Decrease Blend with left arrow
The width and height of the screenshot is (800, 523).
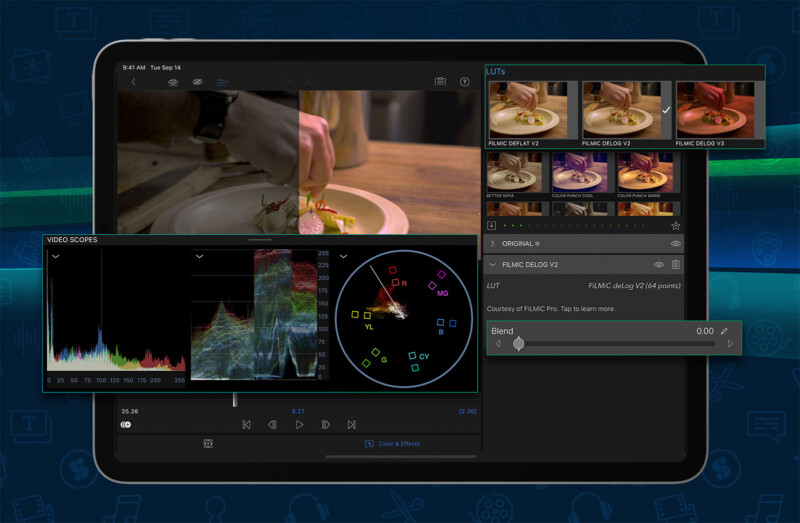498,344
